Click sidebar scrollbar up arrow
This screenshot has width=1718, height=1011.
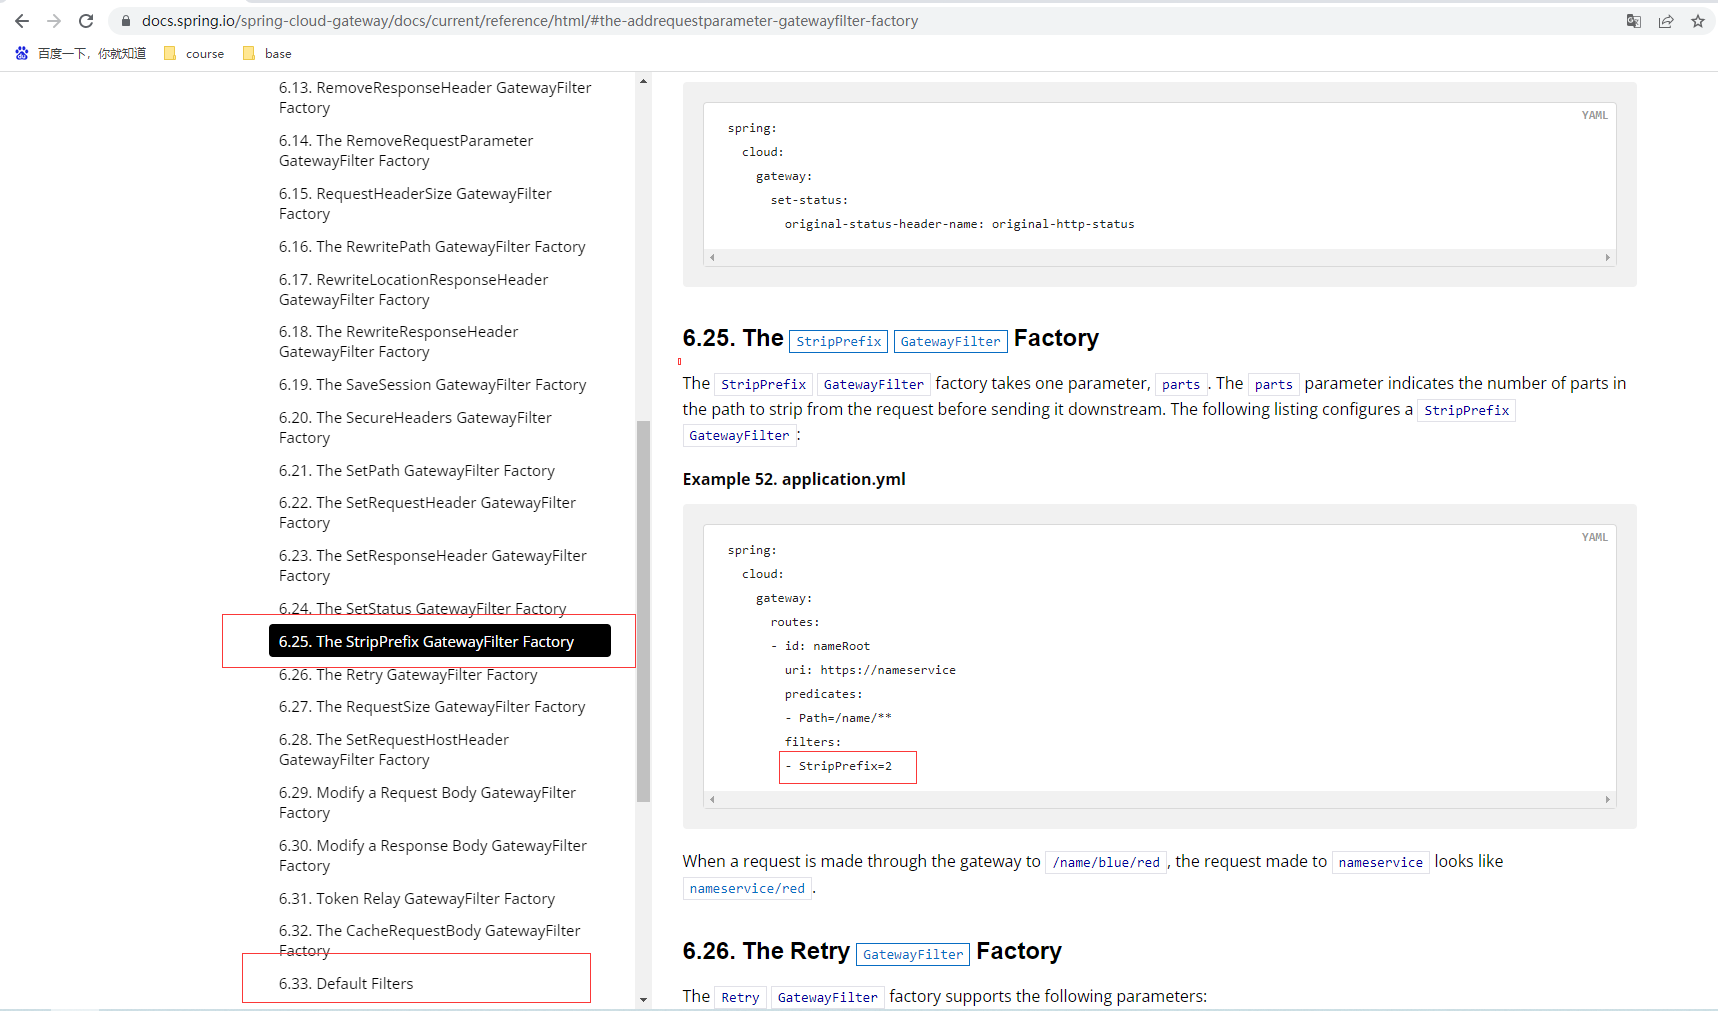click(x=643, y=81)
